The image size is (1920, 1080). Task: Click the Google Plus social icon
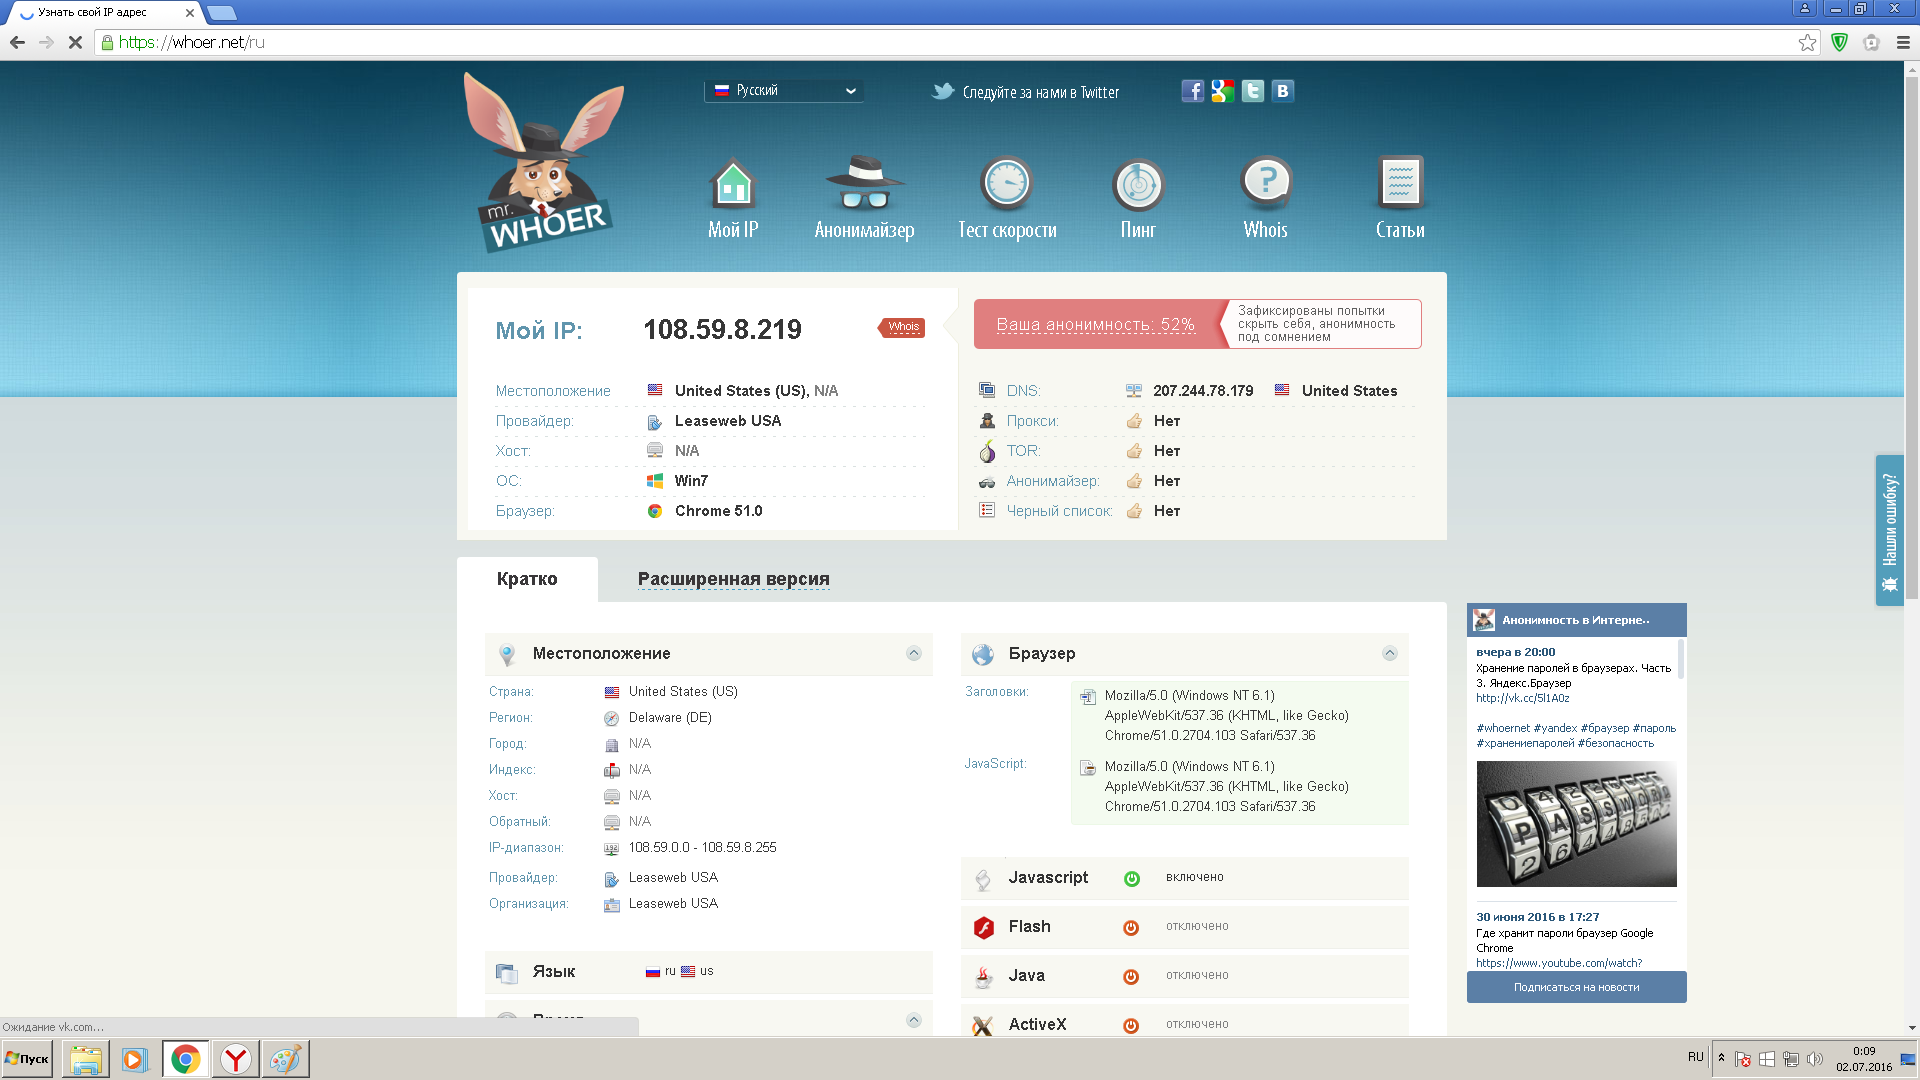1222,91
